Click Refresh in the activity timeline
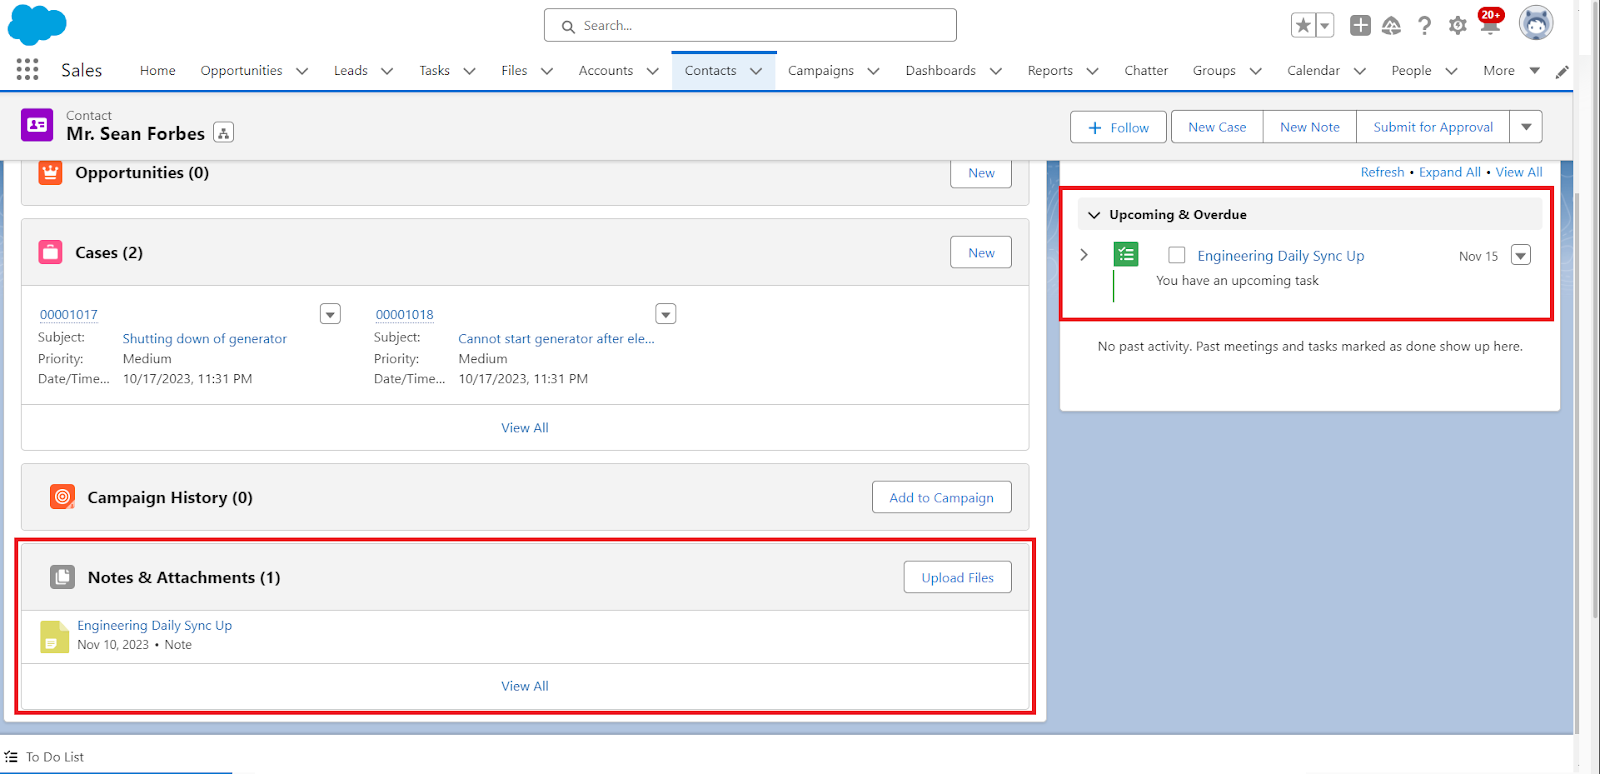Screen dimensions: 1600x774 pyautogui.click(x=1382, y=172)
